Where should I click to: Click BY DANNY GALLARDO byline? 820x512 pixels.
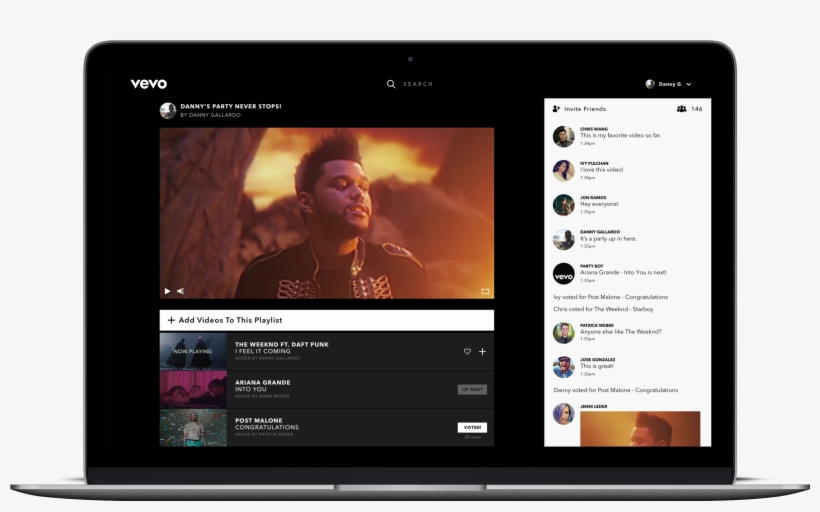[210, 115]
